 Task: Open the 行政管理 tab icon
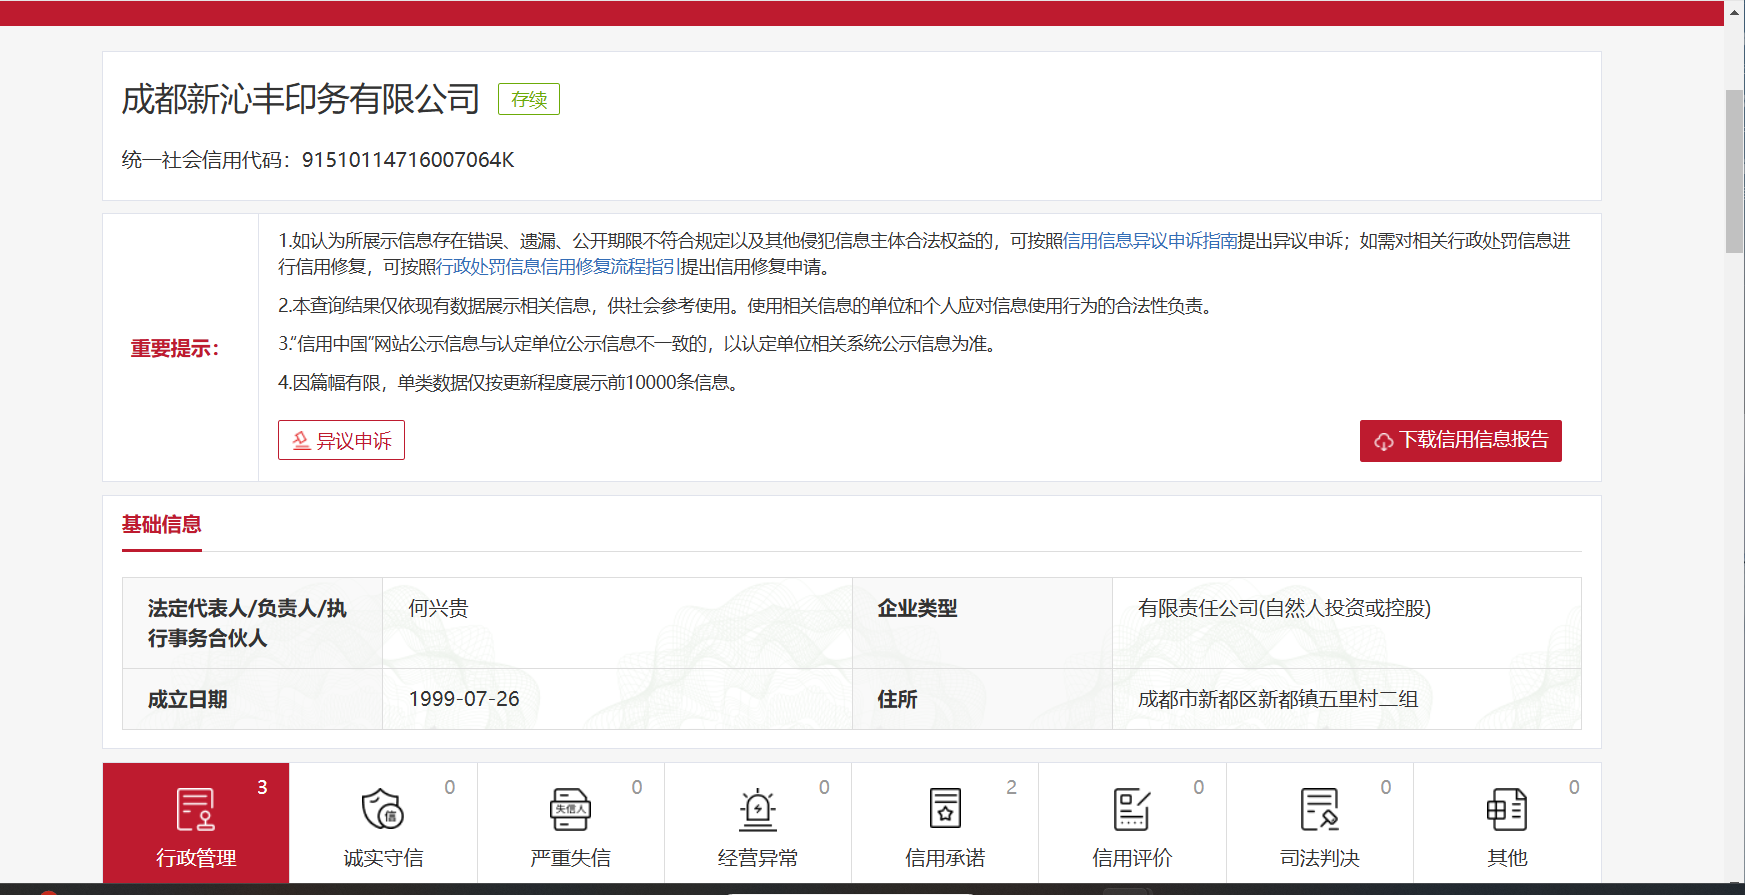click(x=195, y=810)
